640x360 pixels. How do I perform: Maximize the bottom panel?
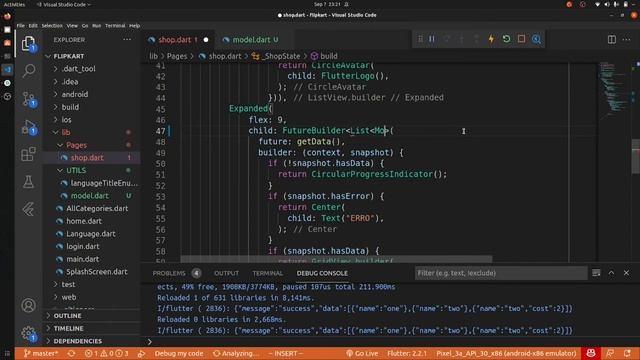tap(611, 273)
